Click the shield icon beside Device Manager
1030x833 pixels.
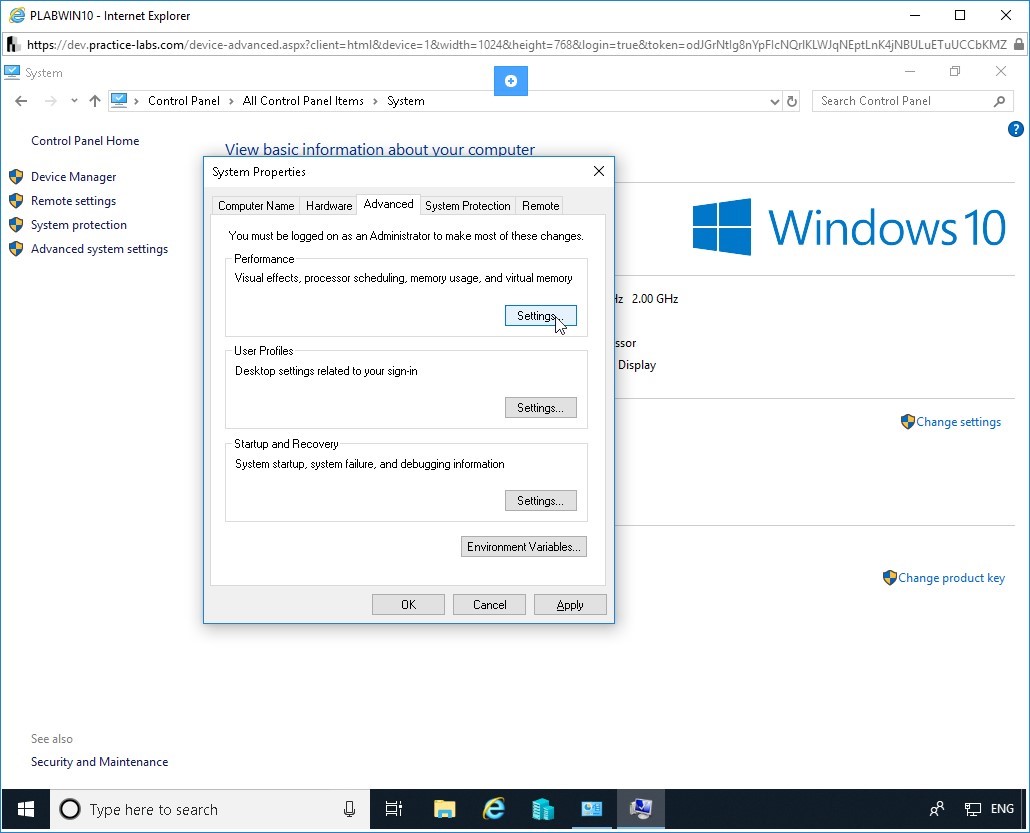[16, 177]
